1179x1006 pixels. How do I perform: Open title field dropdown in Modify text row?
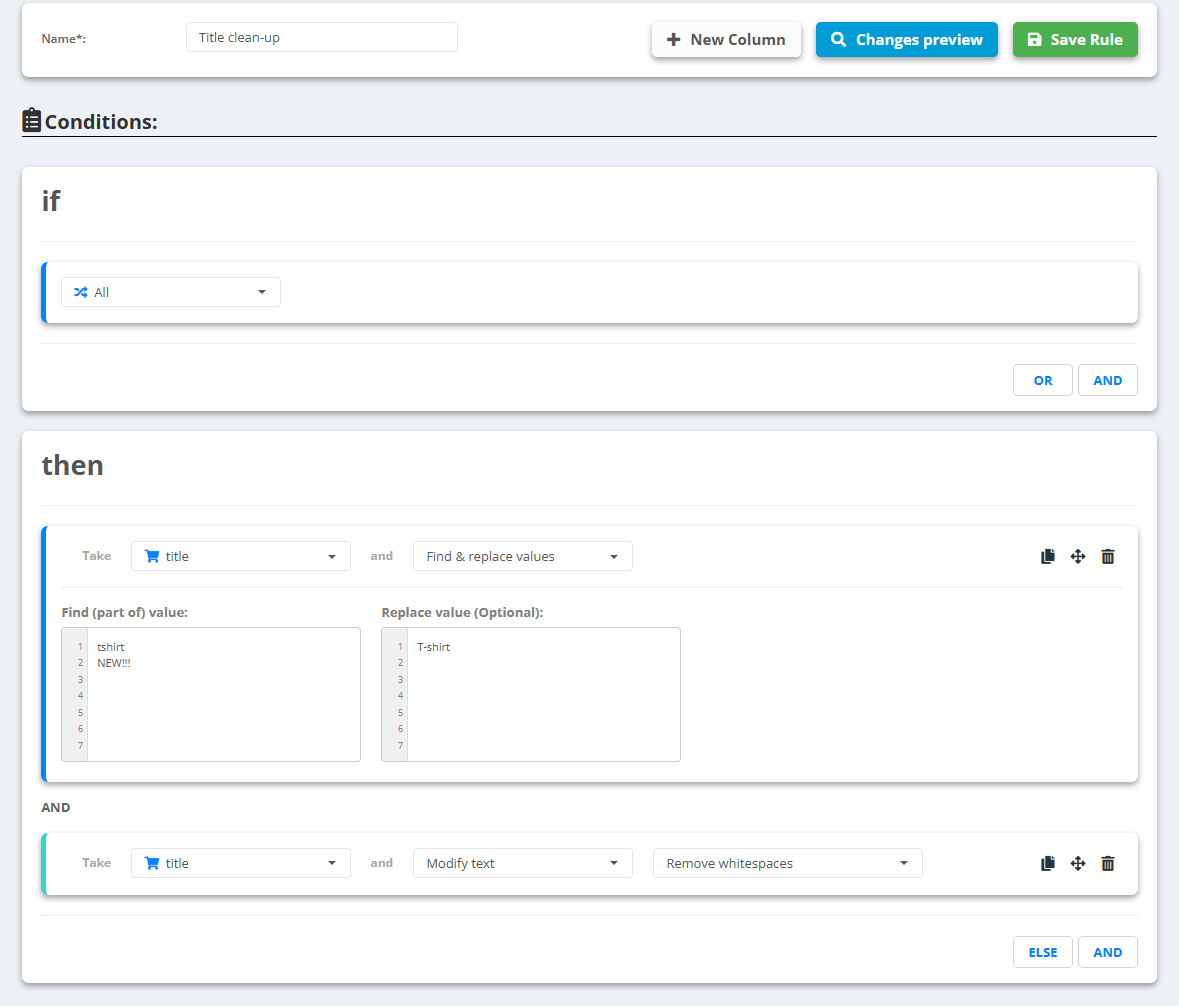[x=241, y=863]
